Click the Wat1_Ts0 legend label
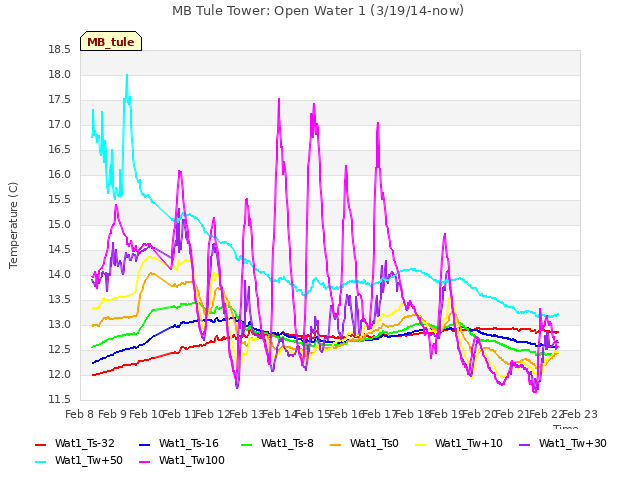The image size is (640, 480). click(x=374, y=443)
